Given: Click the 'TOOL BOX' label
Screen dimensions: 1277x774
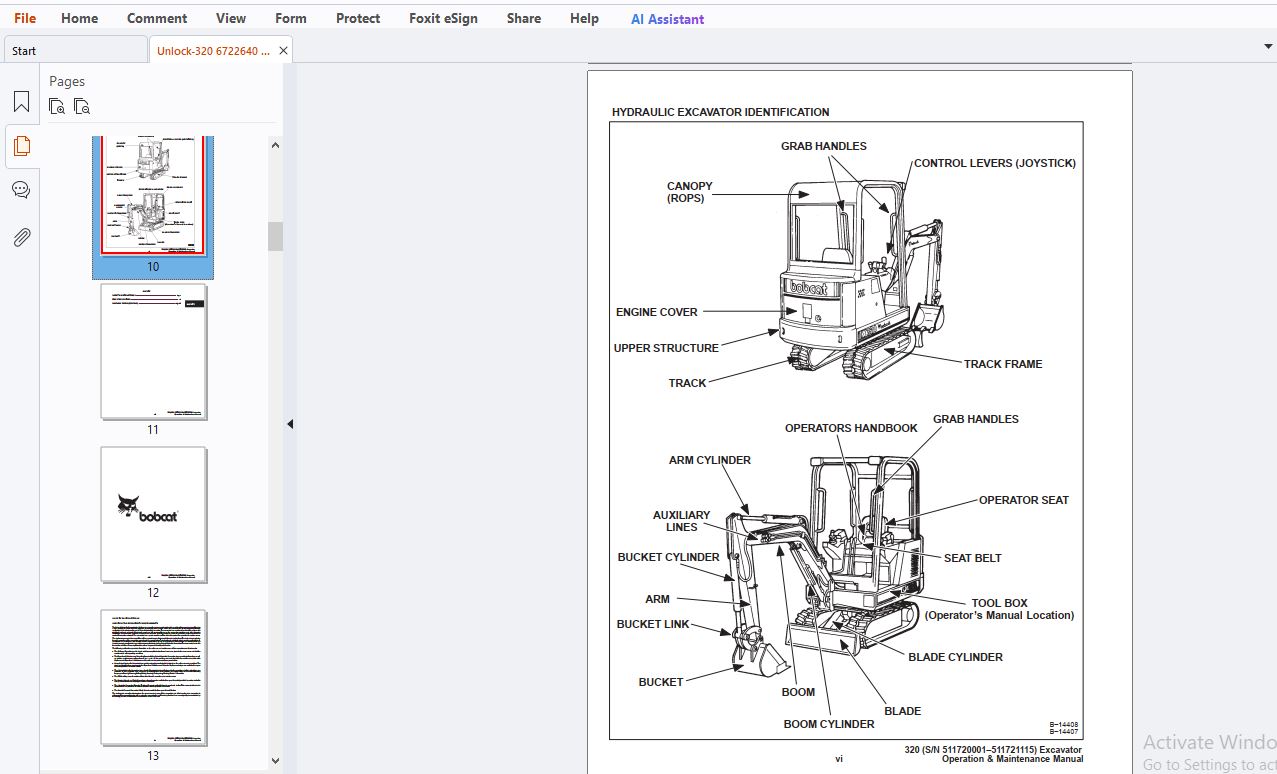Looking at the screenshot, I should point(1000,603).
